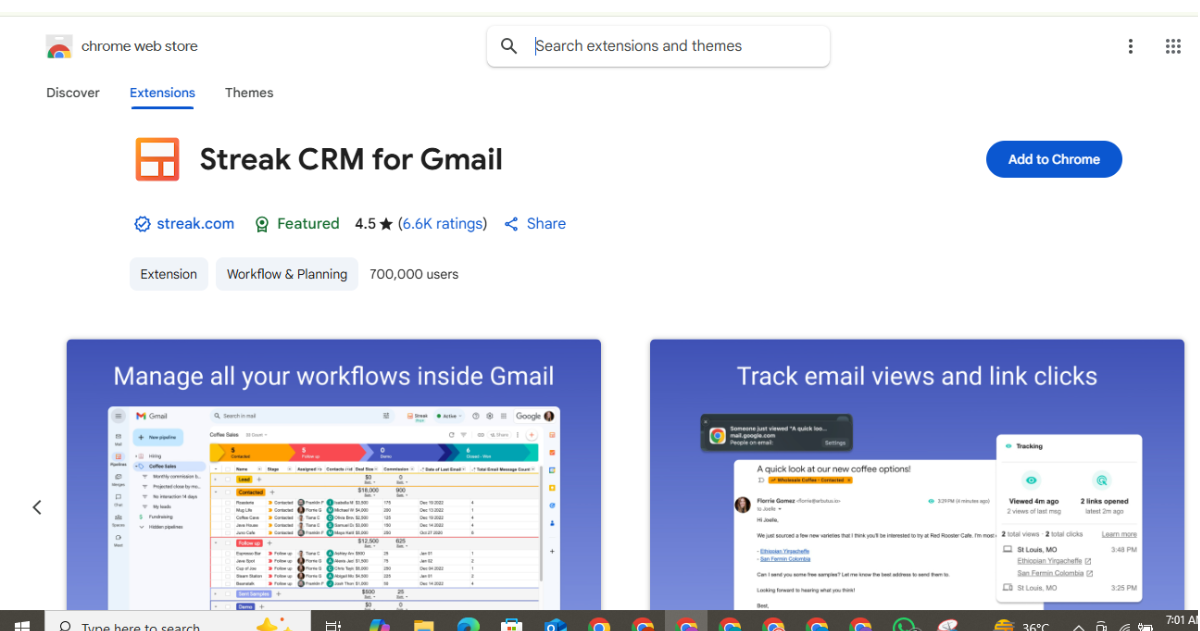The height and width of the screenshot is (631, 1200).
Task: Open Task View from the taskbar
Action: point(333,625)
